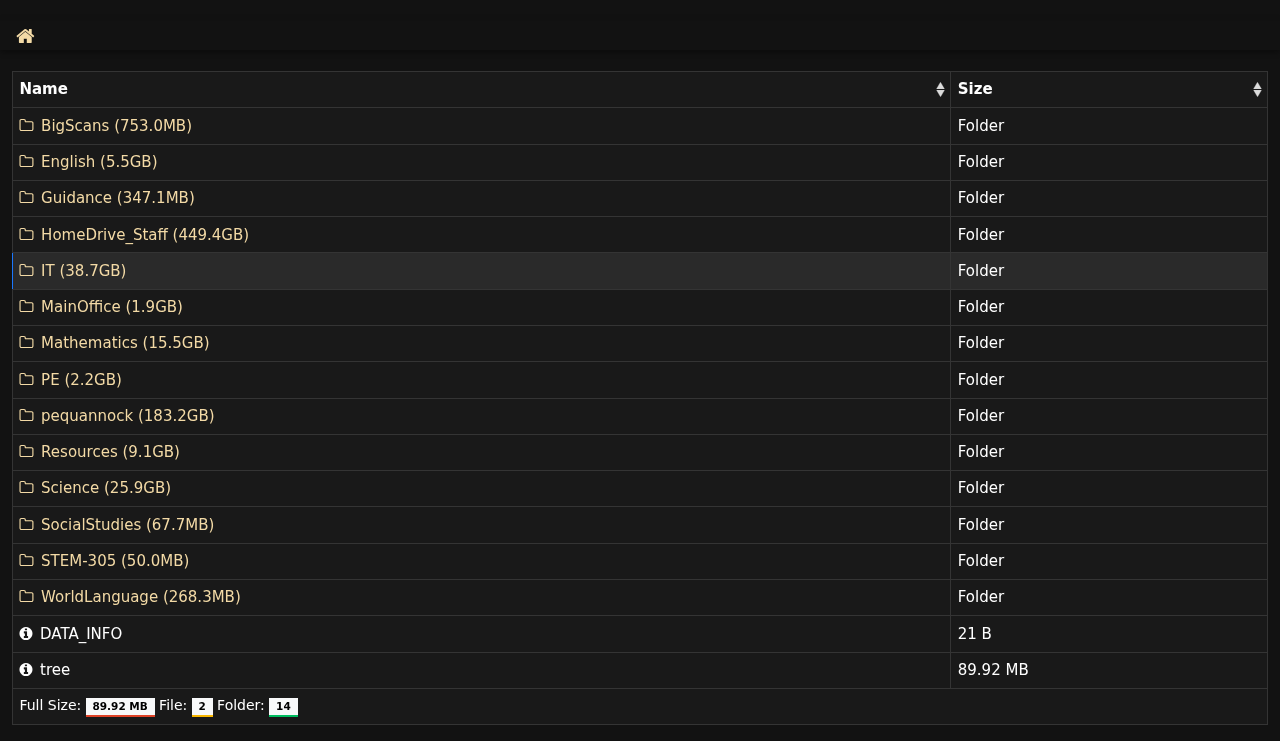Screen dimensions: 1280x741
Task: Click the Name column header text
Action: click(44, 89)
